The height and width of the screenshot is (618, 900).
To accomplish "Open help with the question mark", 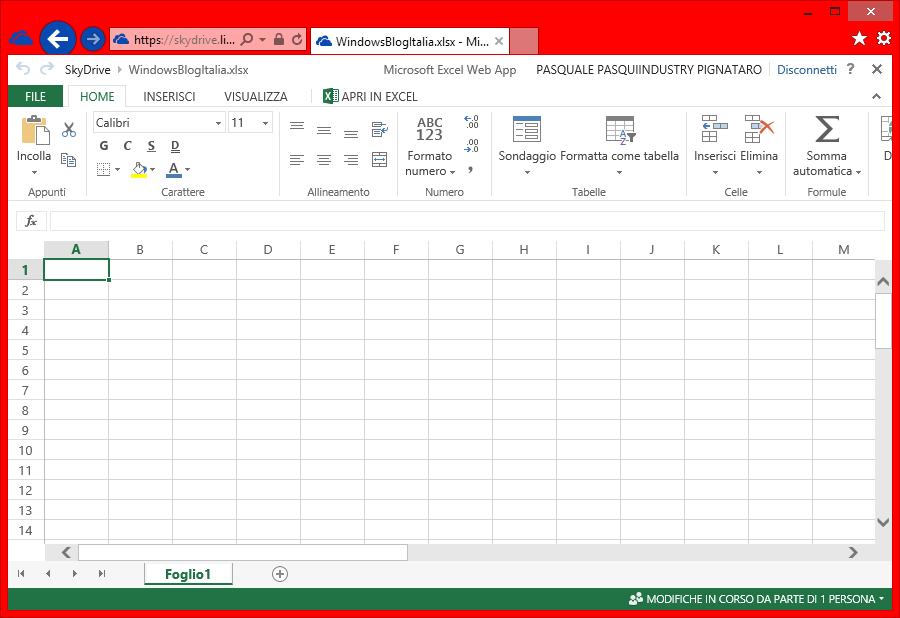I will [850, 69].
